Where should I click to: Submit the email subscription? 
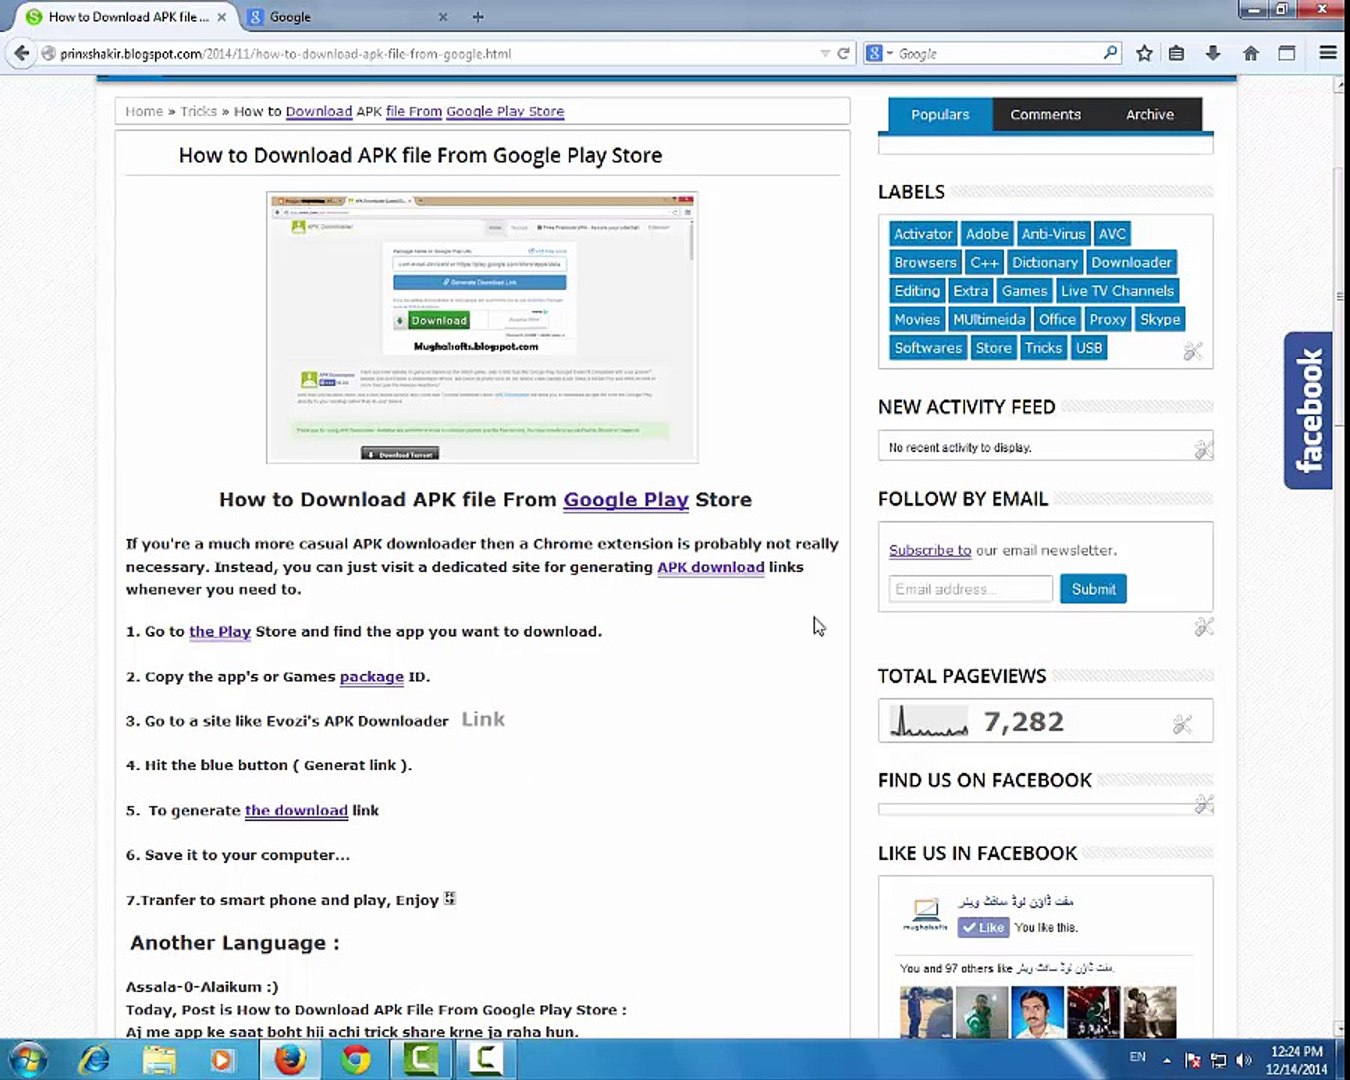point(1093,589)
